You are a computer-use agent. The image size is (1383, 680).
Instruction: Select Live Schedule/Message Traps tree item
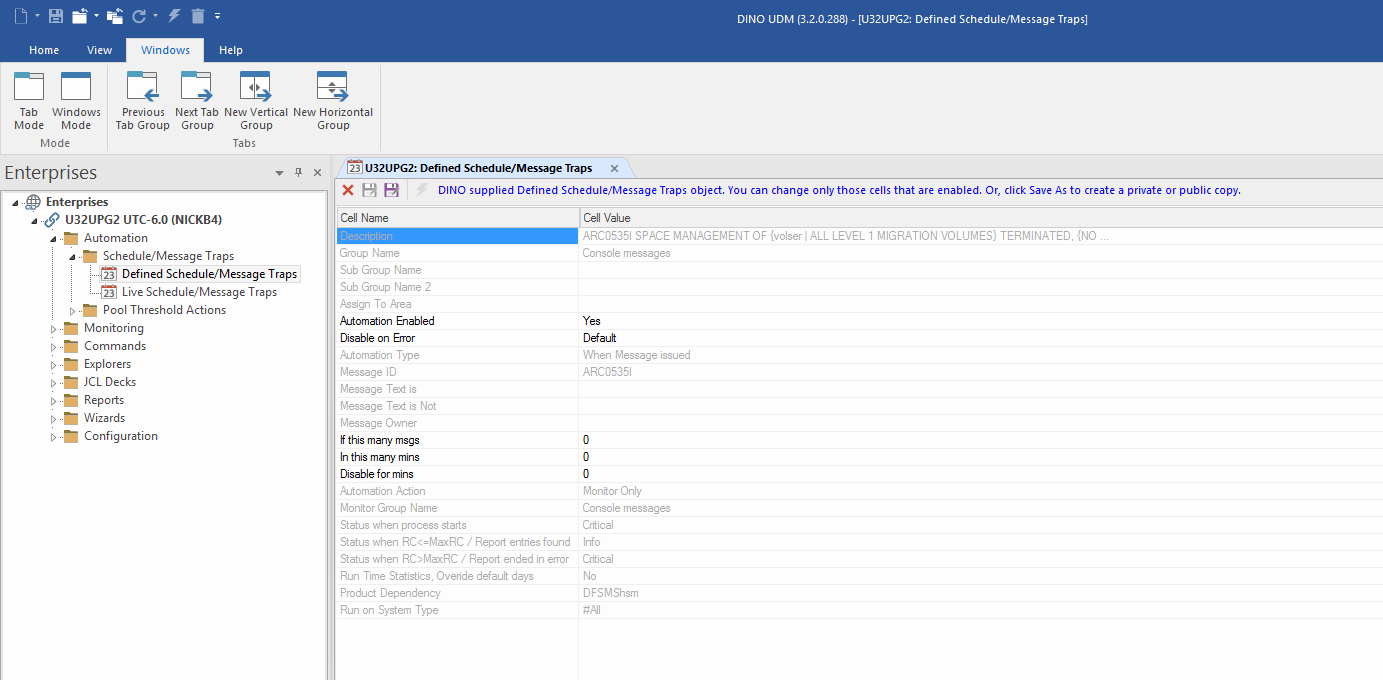pos(199,292)
